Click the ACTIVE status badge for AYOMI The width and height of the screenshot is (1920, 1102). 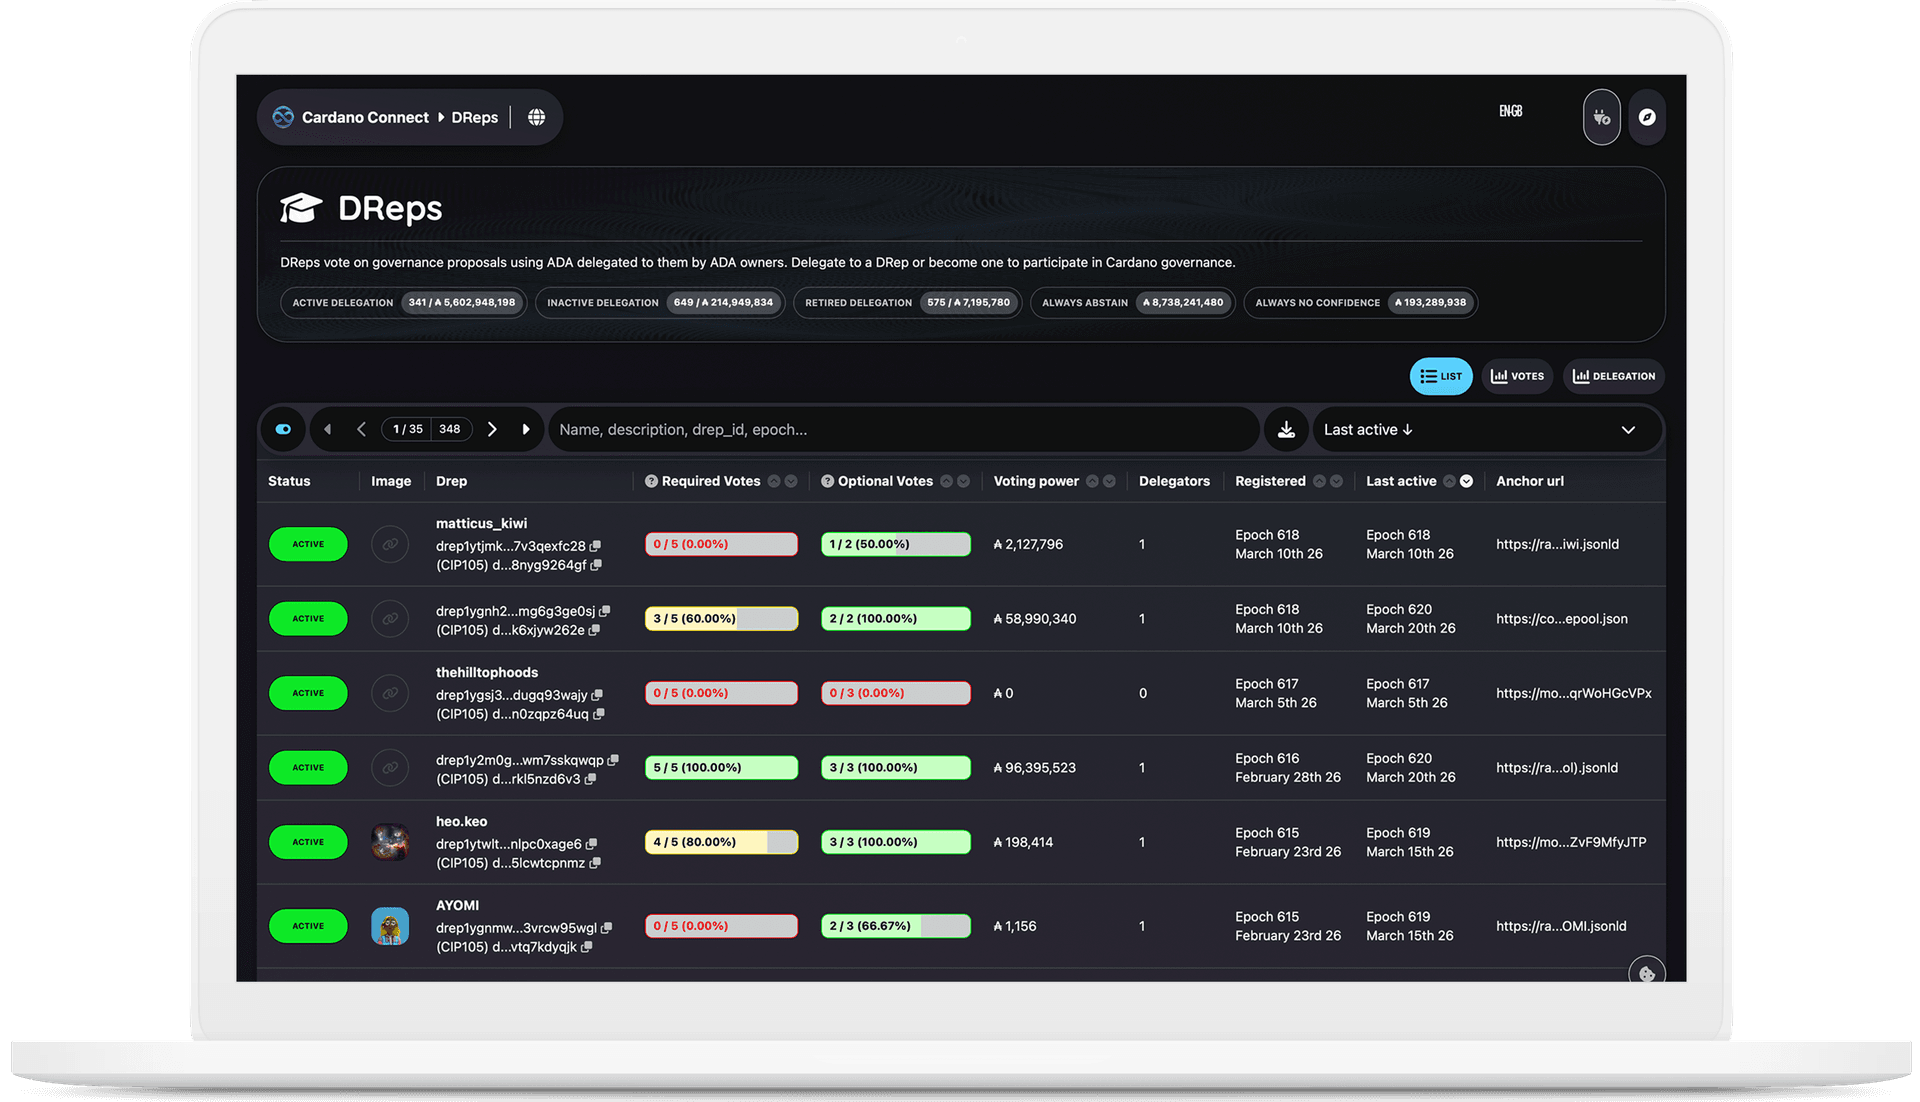pyautogui.click(x=307, y=926)
